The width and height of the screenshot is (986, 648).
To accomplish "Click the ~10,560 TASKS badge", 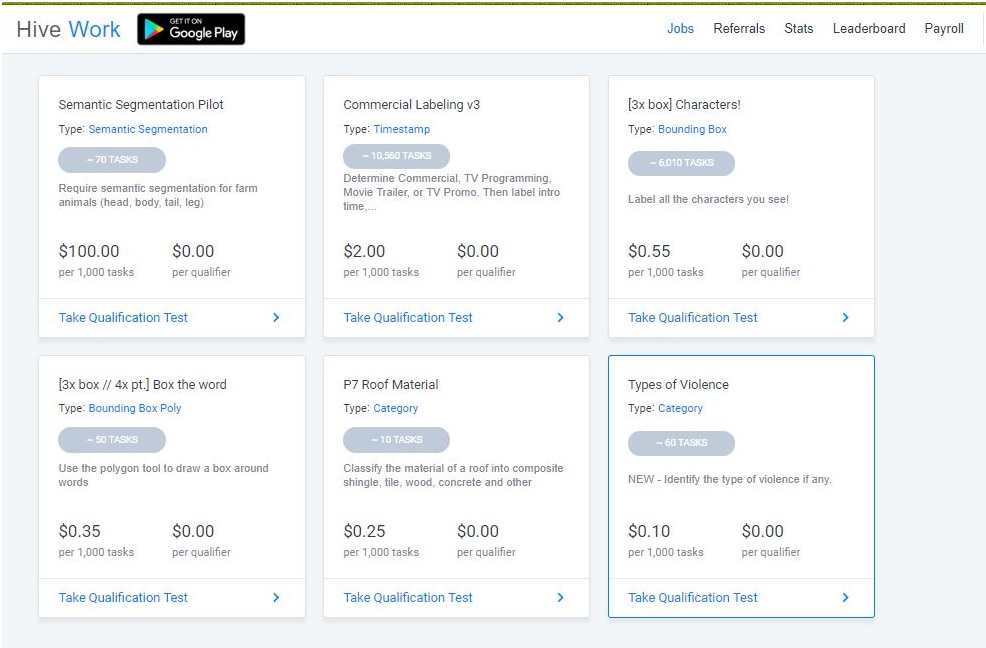I will click(396, 156).
